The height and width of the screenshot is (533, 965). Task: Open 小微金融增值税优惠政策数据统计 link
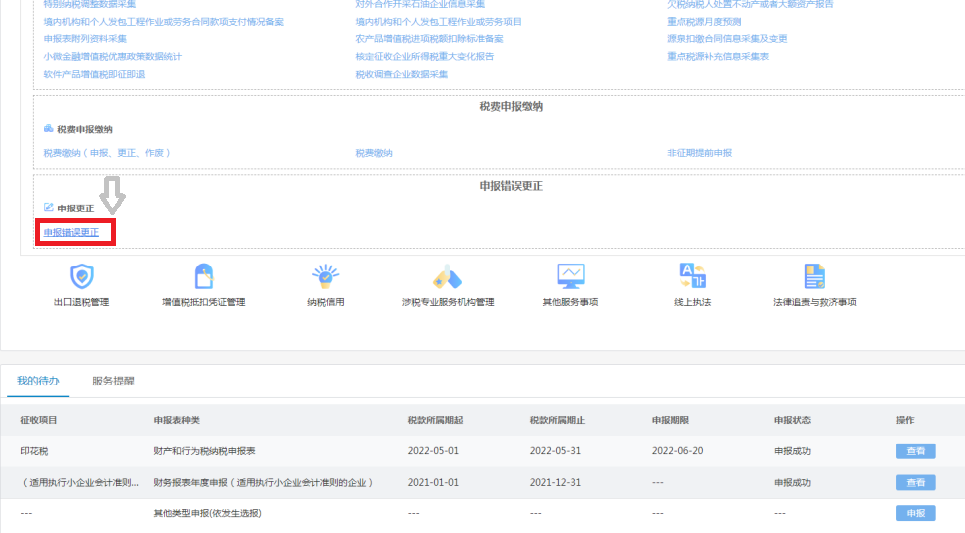113,57
